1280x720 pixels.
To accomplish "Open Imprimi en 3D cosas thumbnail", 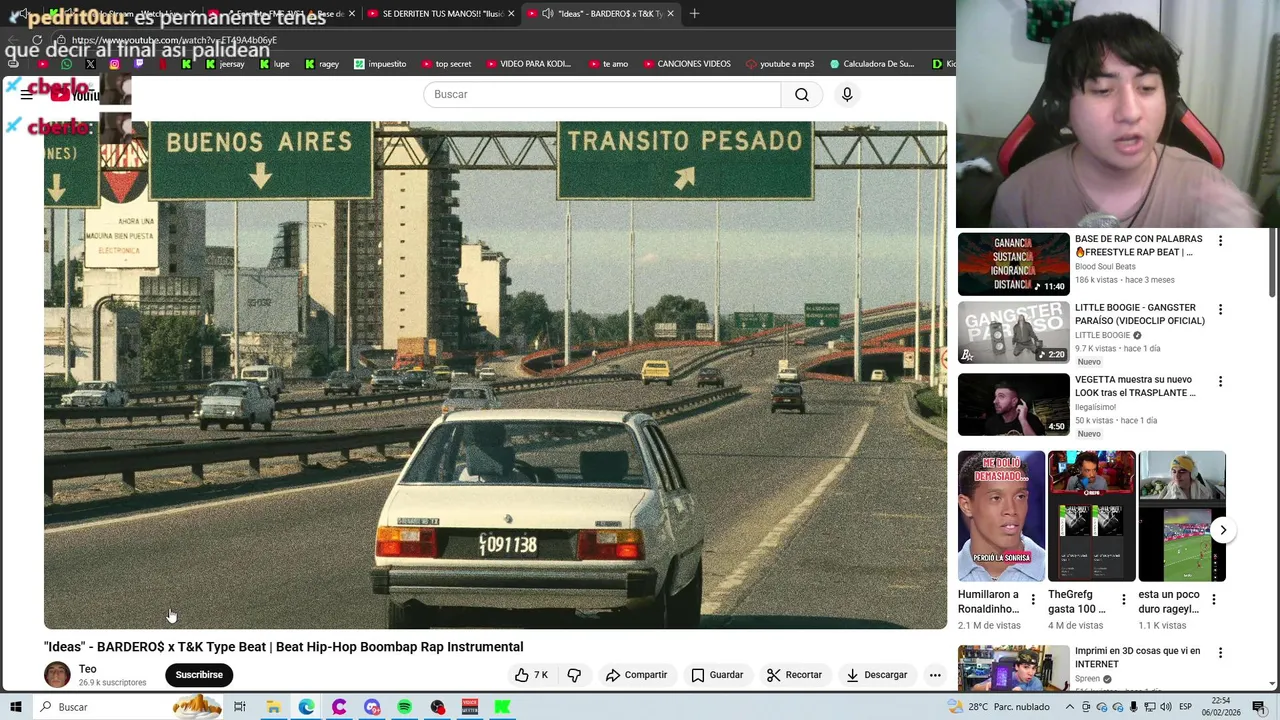I will tap(1014, 669).
